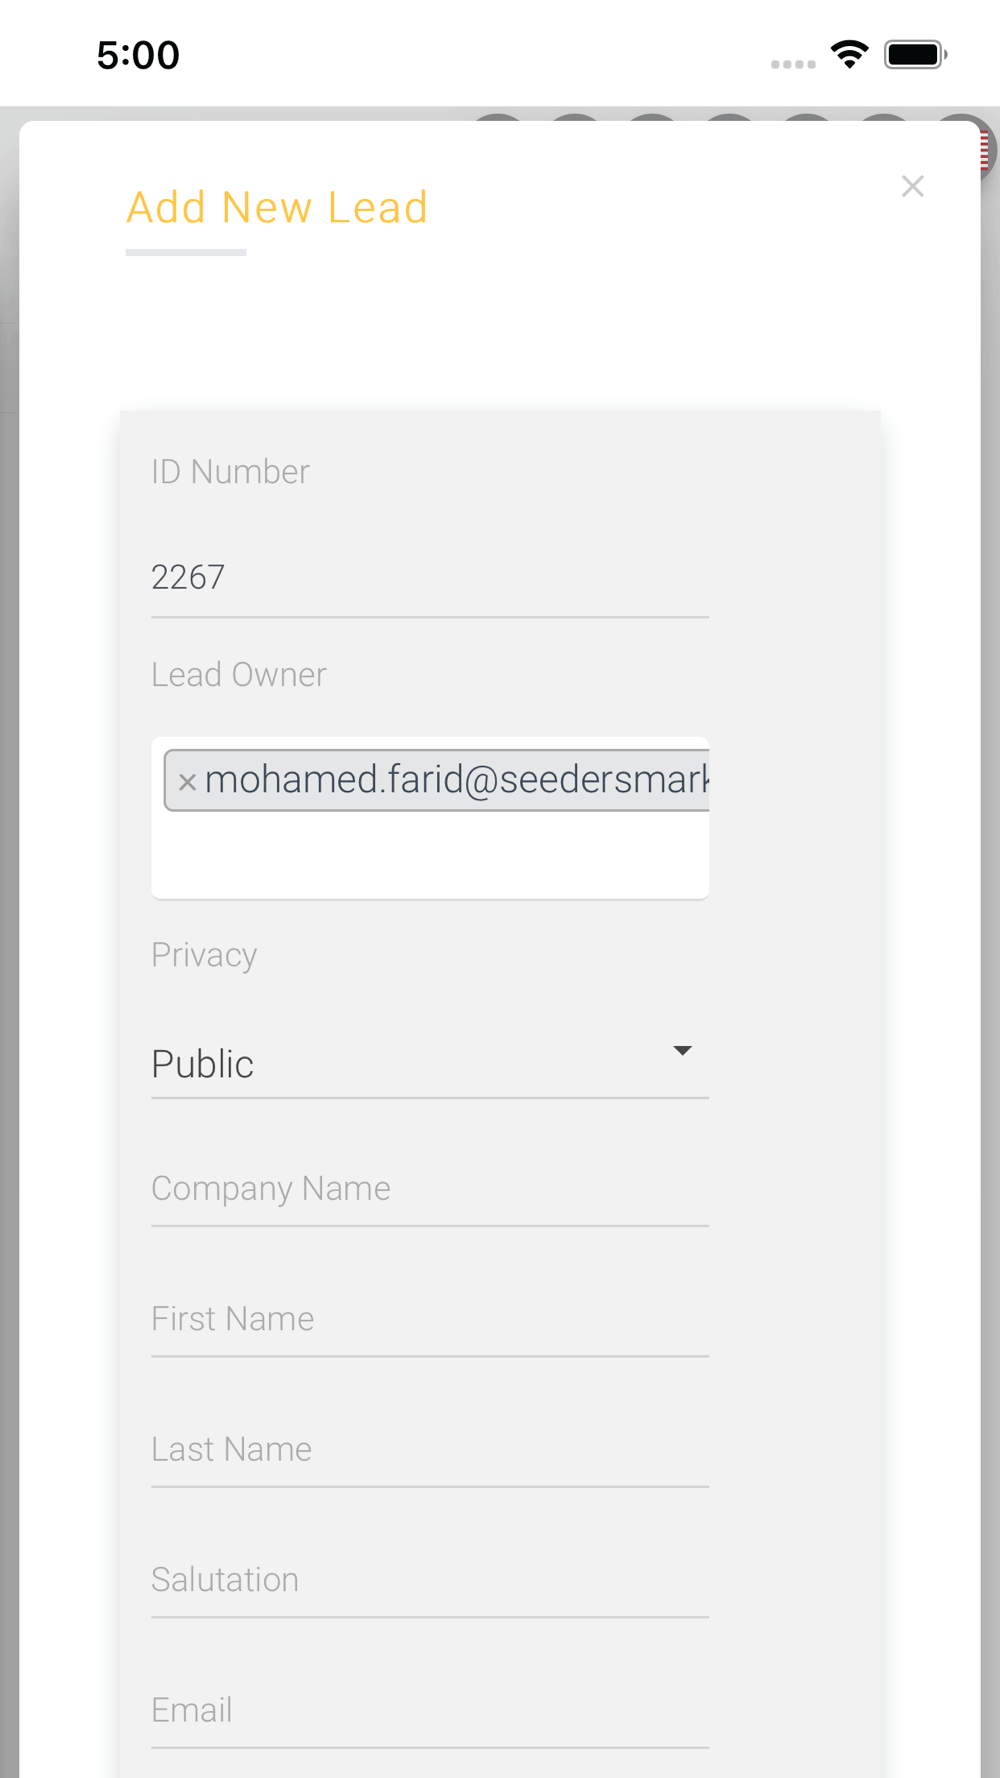This screenshot has width=1000, height=1778.
Task: Click the striped flag icon behind dialog
Action: pyautogui.click(x=985, y=150)
